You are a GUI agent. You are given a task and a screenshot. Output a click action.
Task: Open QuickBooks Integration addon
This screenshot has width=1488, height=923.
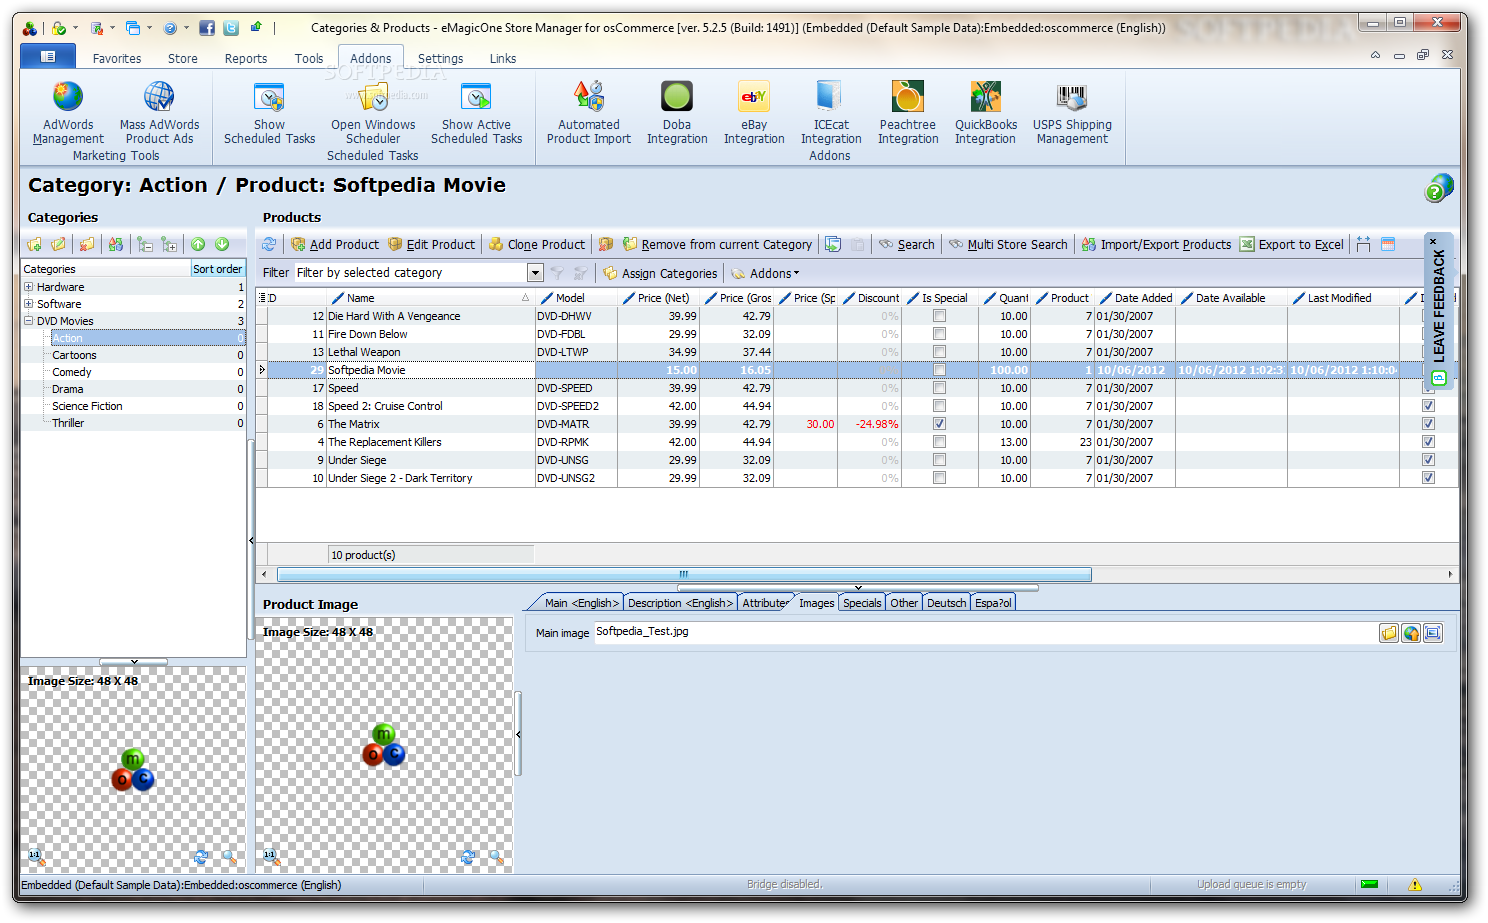pos(986,113)
